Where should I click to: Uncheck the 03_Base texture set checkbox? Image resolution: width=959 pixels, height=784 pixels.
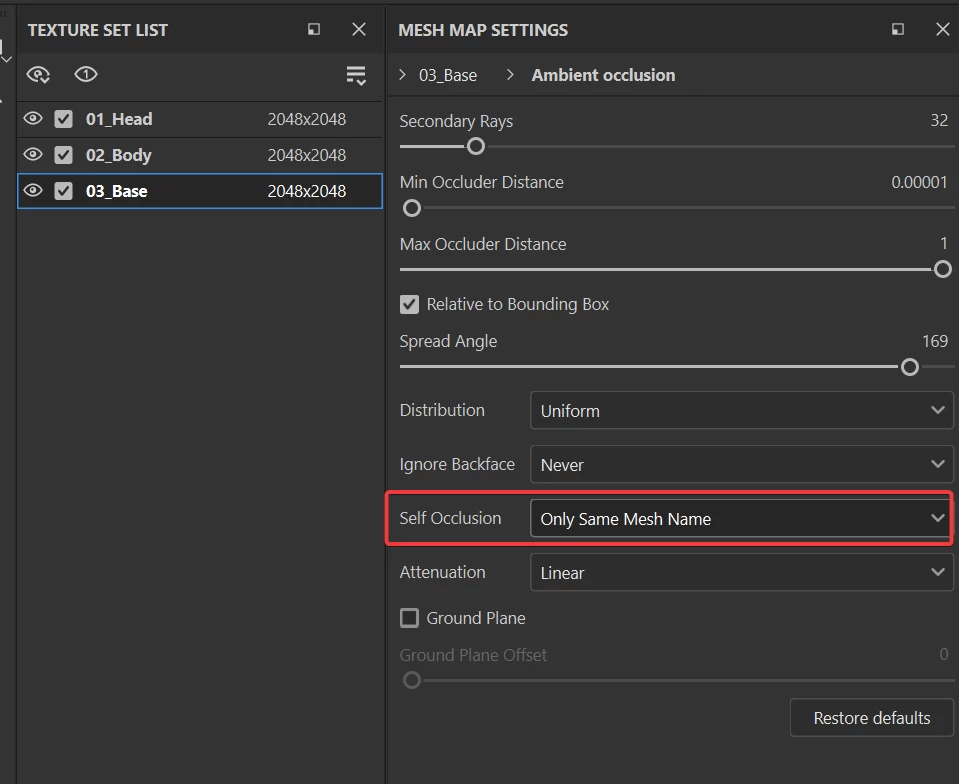tap(64, 191)
